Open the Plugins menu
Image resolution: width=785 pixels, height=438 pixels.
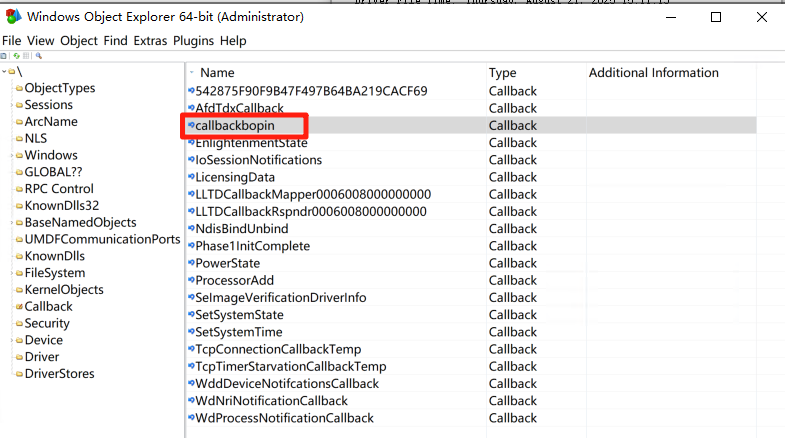click(194, 41)
